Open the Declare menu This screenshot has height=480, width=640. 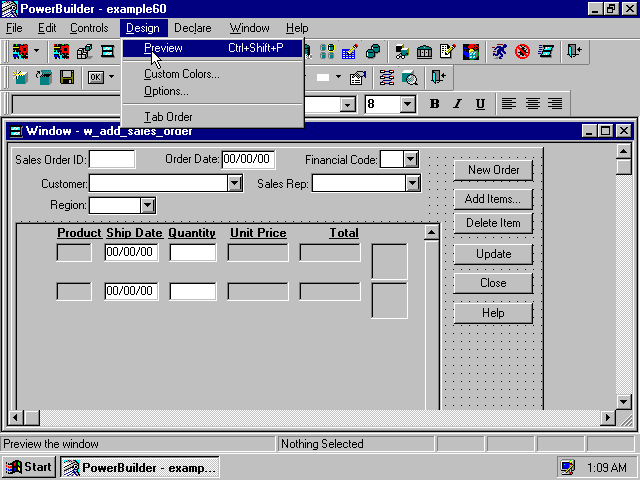pos(193,28)
